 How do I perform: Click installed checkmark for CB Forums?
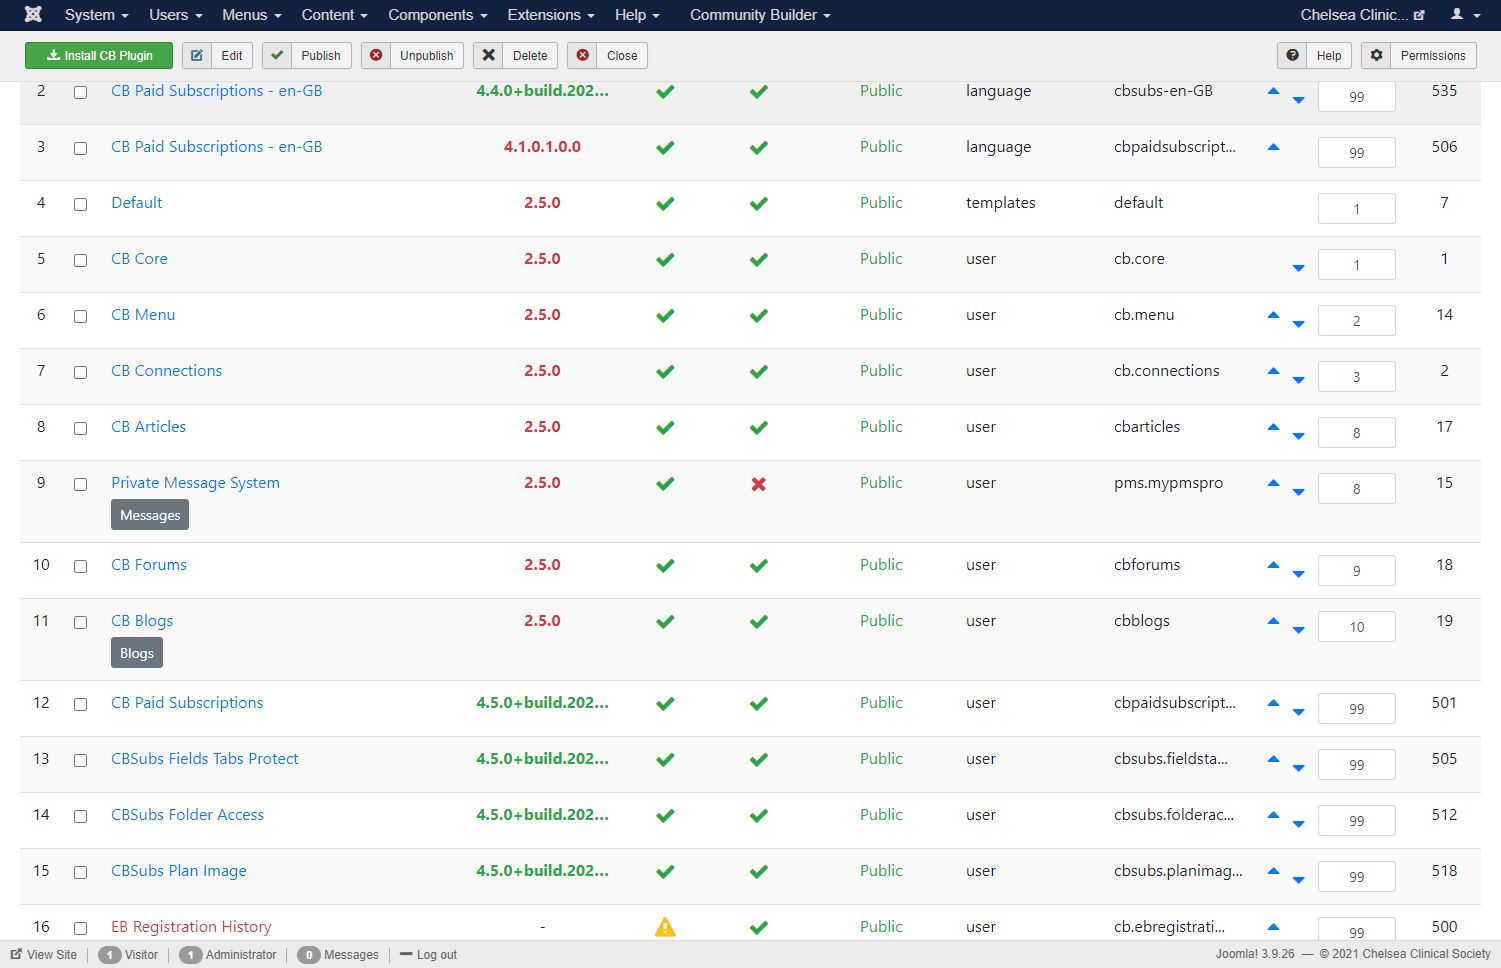pos(665,566)
